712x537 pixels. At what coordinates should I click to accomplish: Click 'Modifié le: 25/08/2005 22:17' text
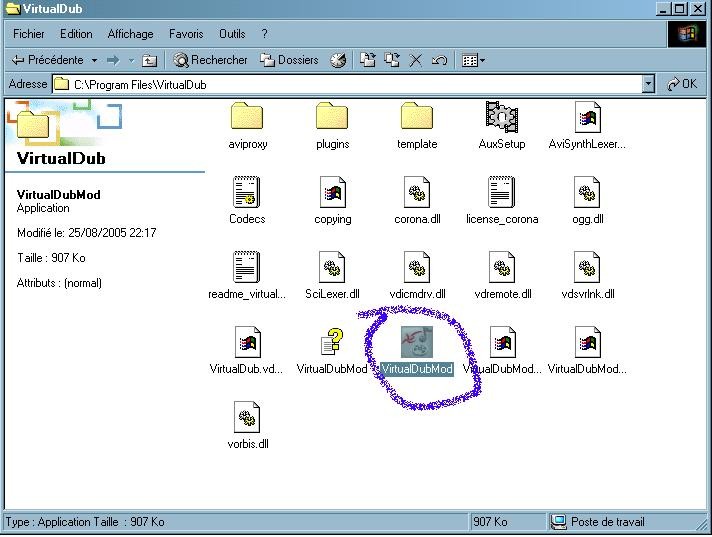click(x=87, y=233)
